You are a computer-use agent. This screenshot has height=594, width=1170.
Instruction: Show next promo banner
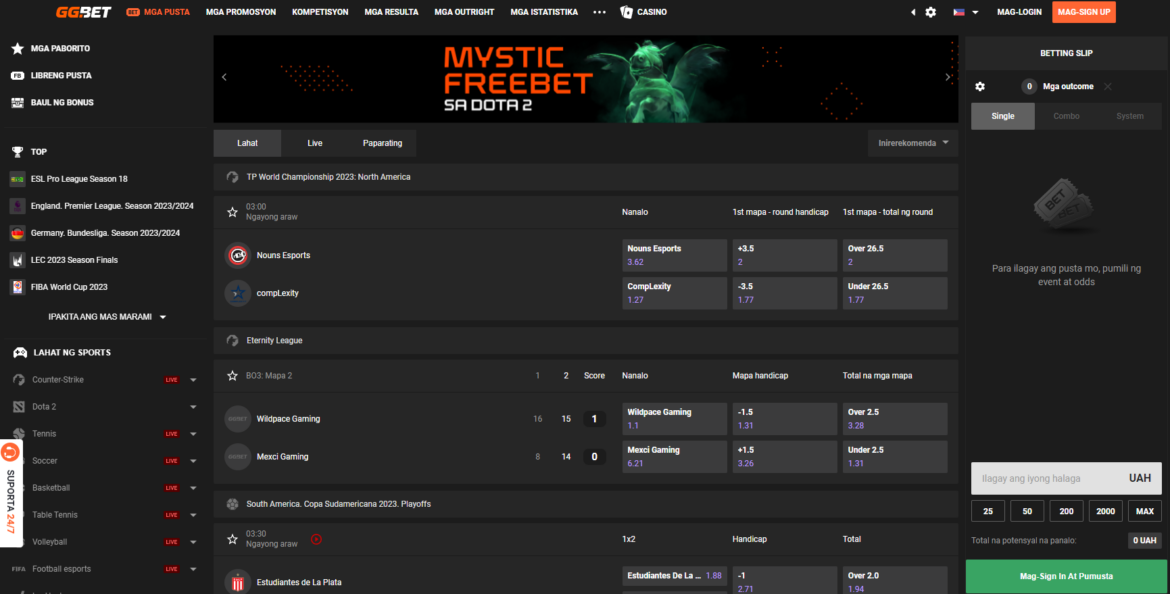[x=948, y=77]
